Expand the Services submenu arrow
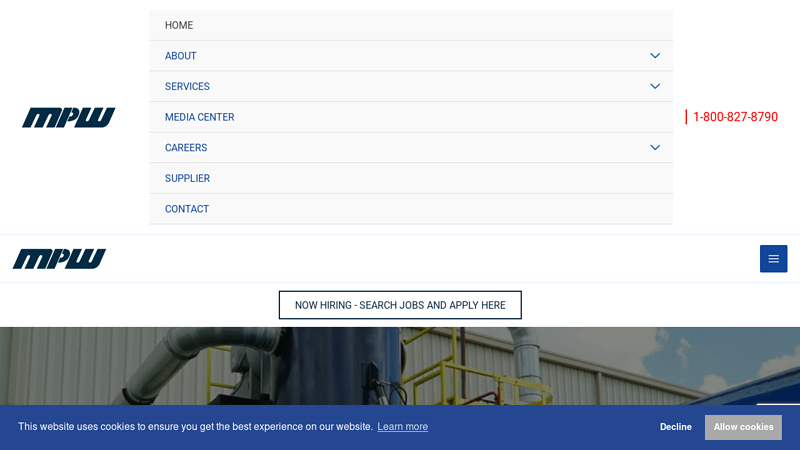This screenshot has height=450, width=800. 655,87
